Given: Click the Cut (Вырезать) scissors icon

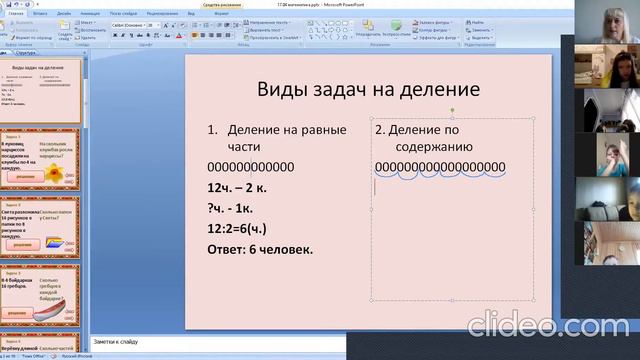Looking at the screenshot, I should [12, 23].
